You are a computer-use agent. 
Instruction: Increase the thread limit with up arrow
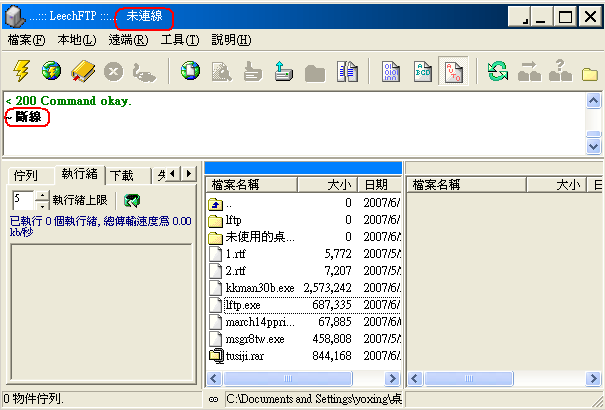[x=42, y=195]
